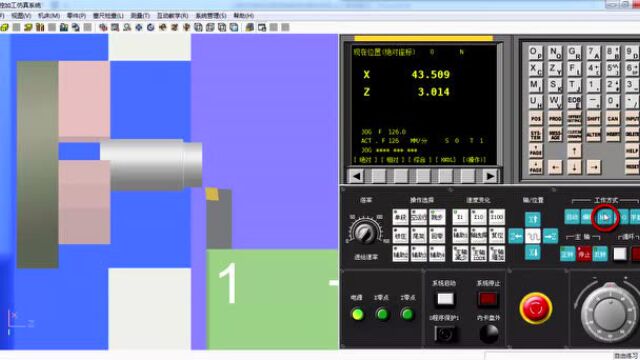This screenshot has height=360, width=640.
Task: Click the red emergency stop button
Action: [x=536, y=308]
